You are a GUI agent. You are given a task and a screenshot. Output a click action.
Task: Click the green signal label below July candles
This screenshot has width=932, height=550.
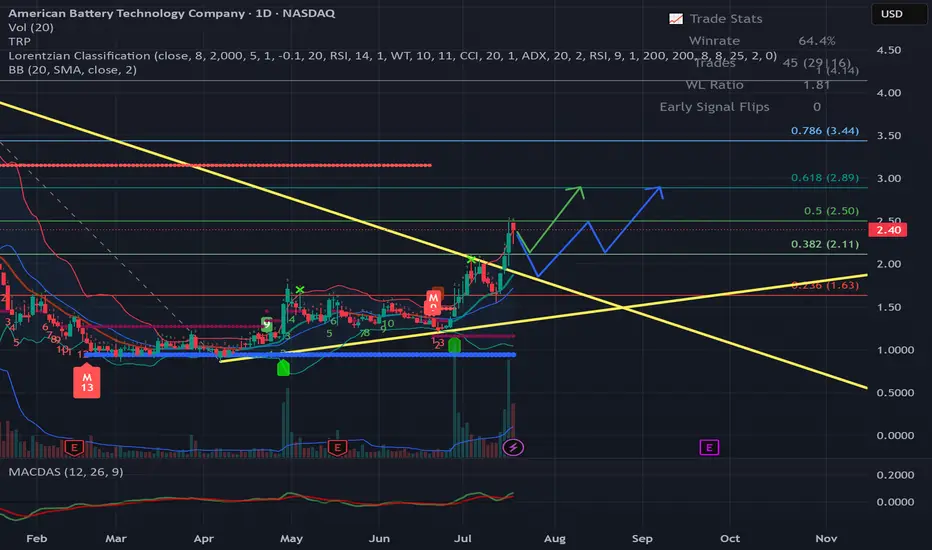(x=454, y=345)
